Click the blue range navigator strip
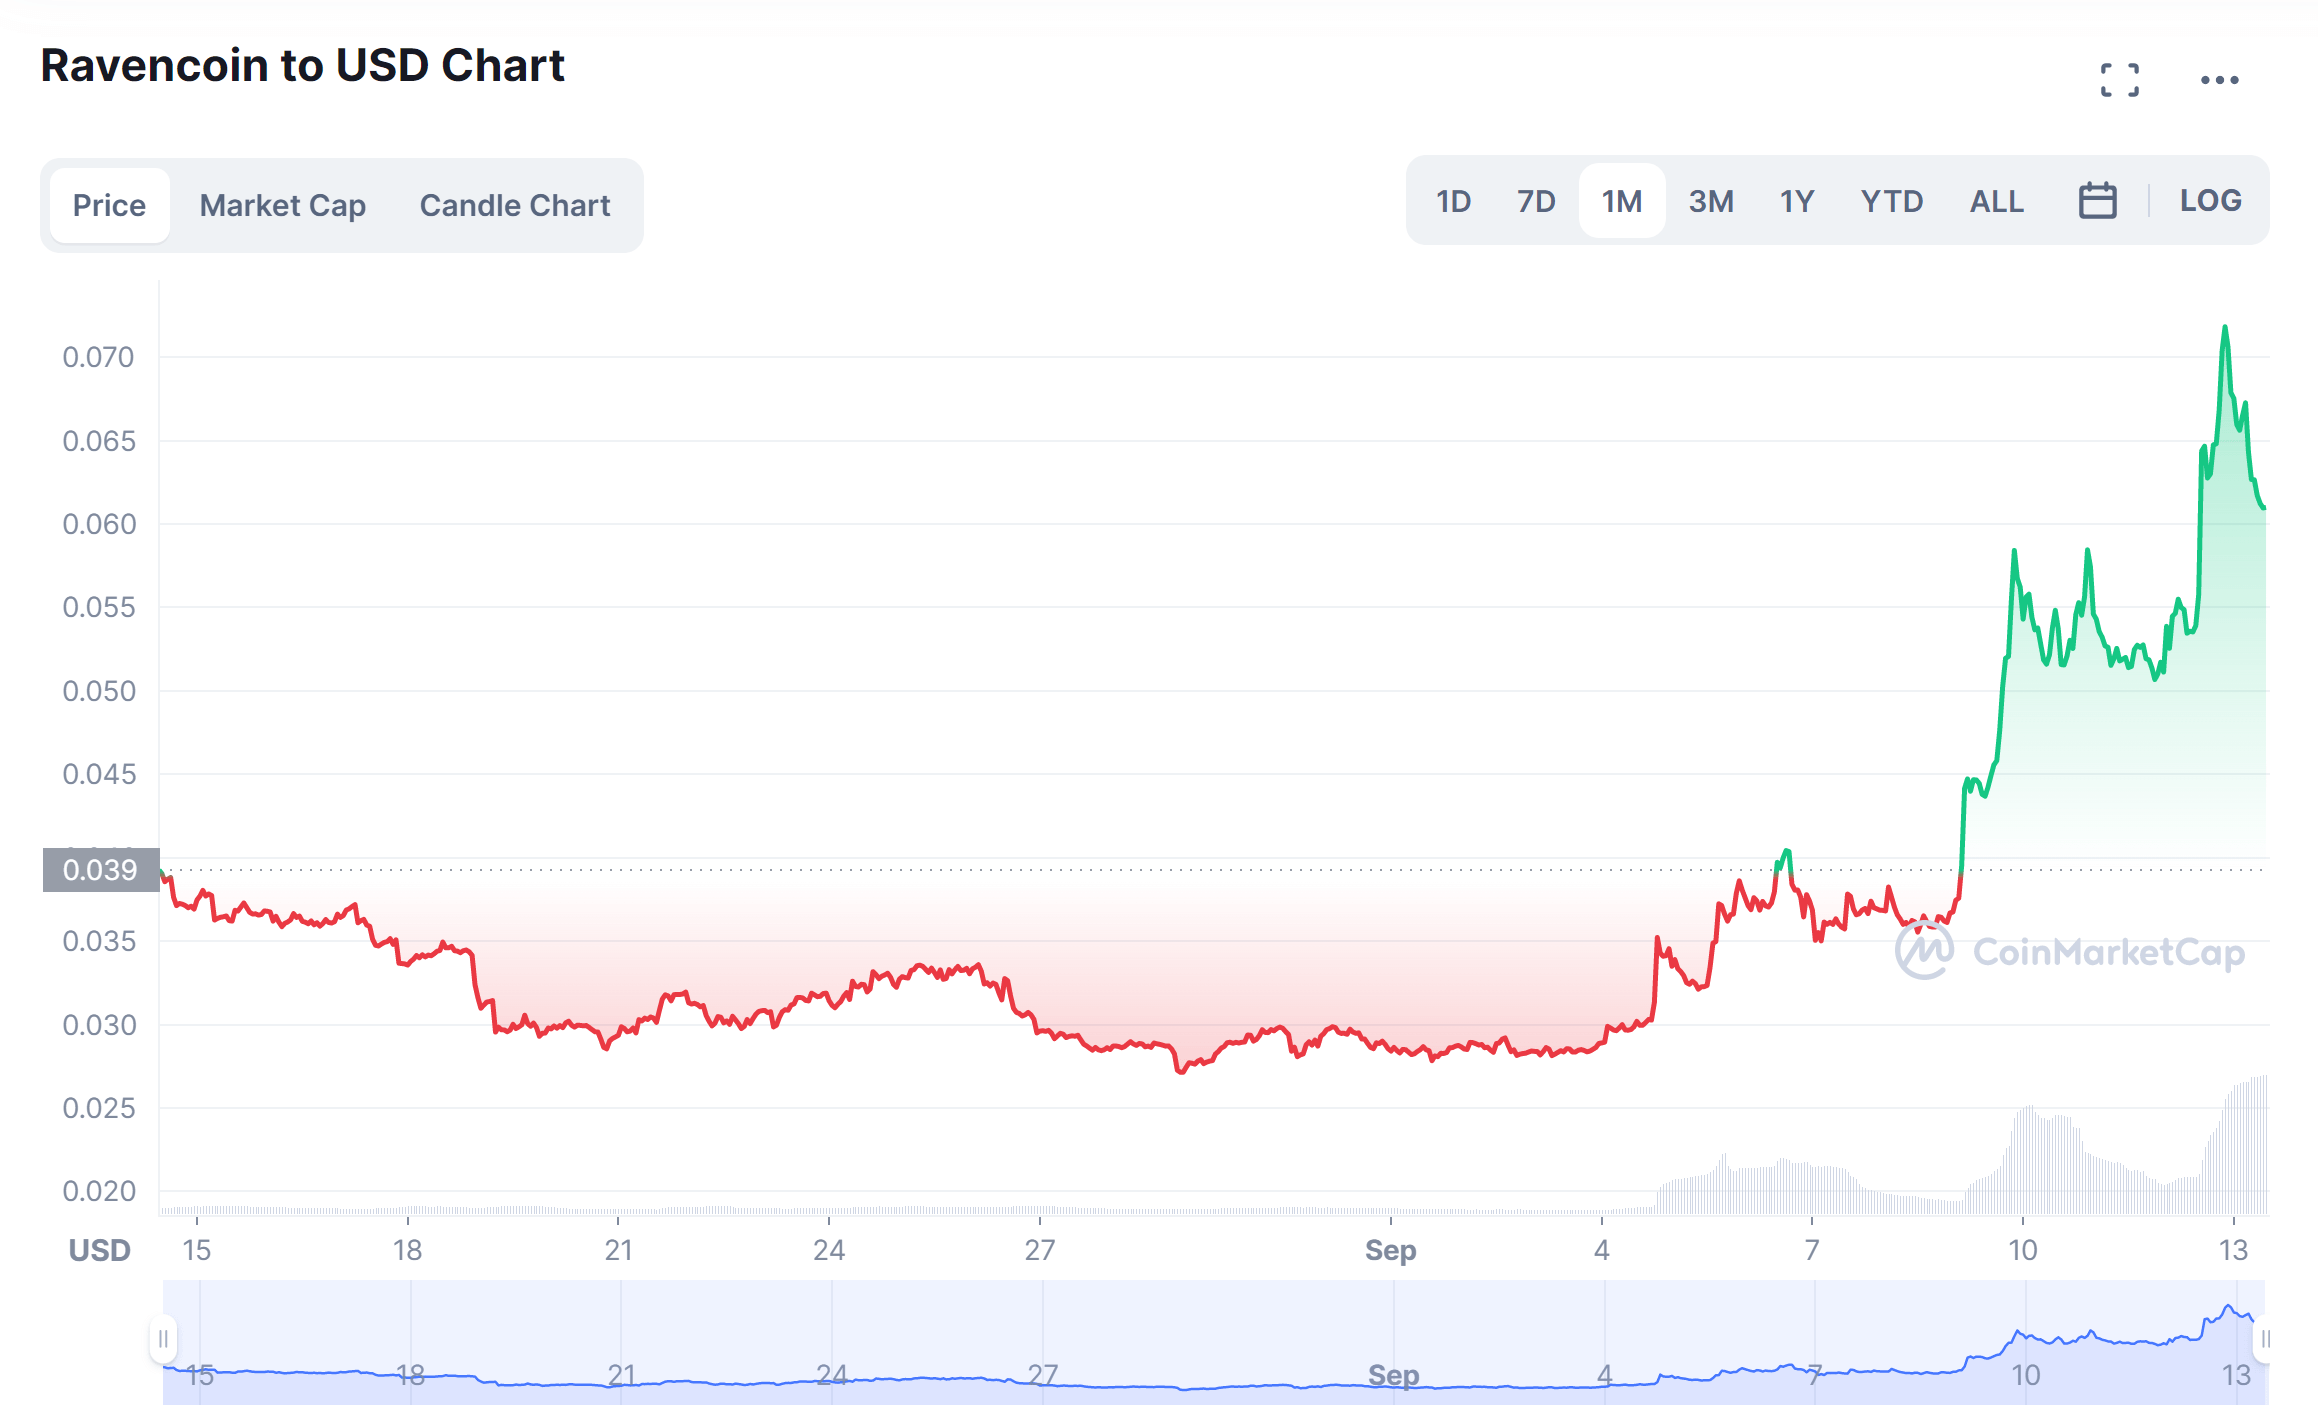This screenshot has height=1426, width=2318. tap(1200, 1350)
